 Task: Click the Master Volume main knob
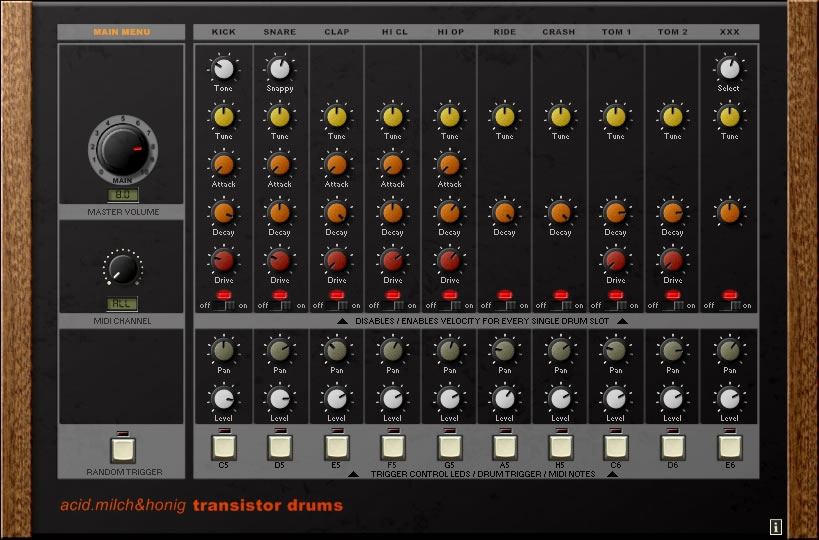[123, 150]
